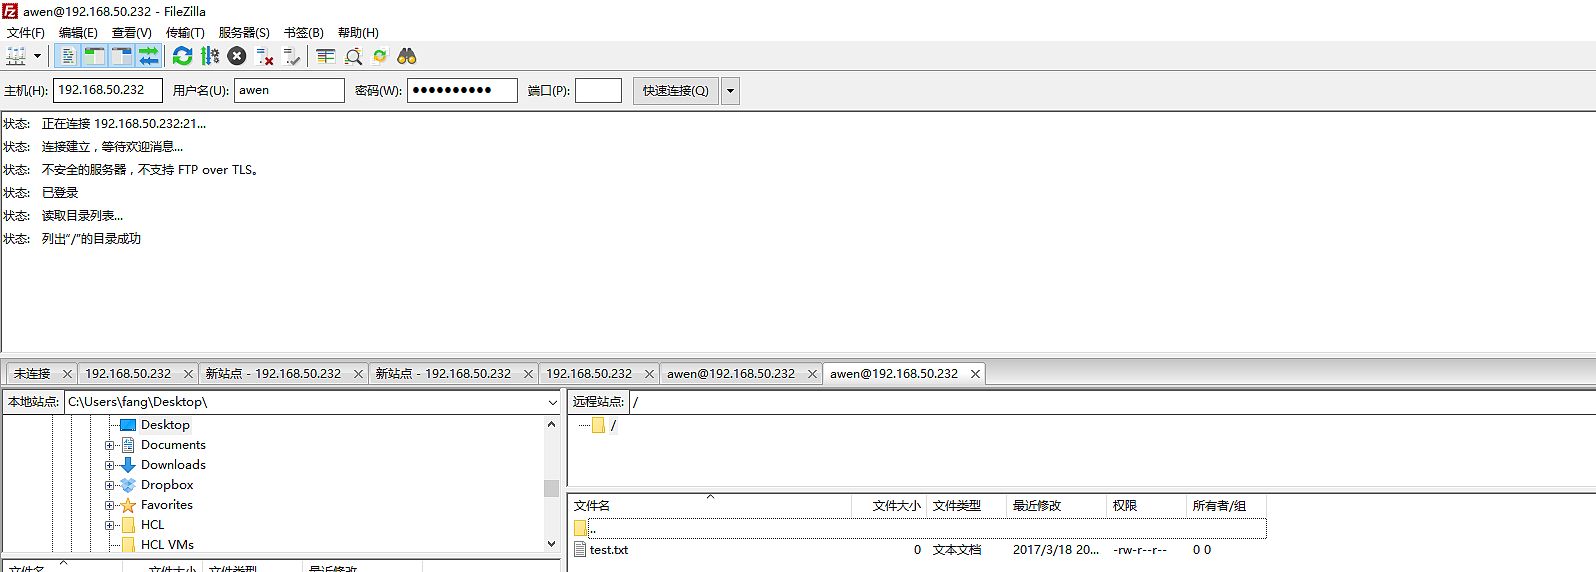Sort remote files by 最近修改 column
1596x572 pixels.
point(1037,506)
